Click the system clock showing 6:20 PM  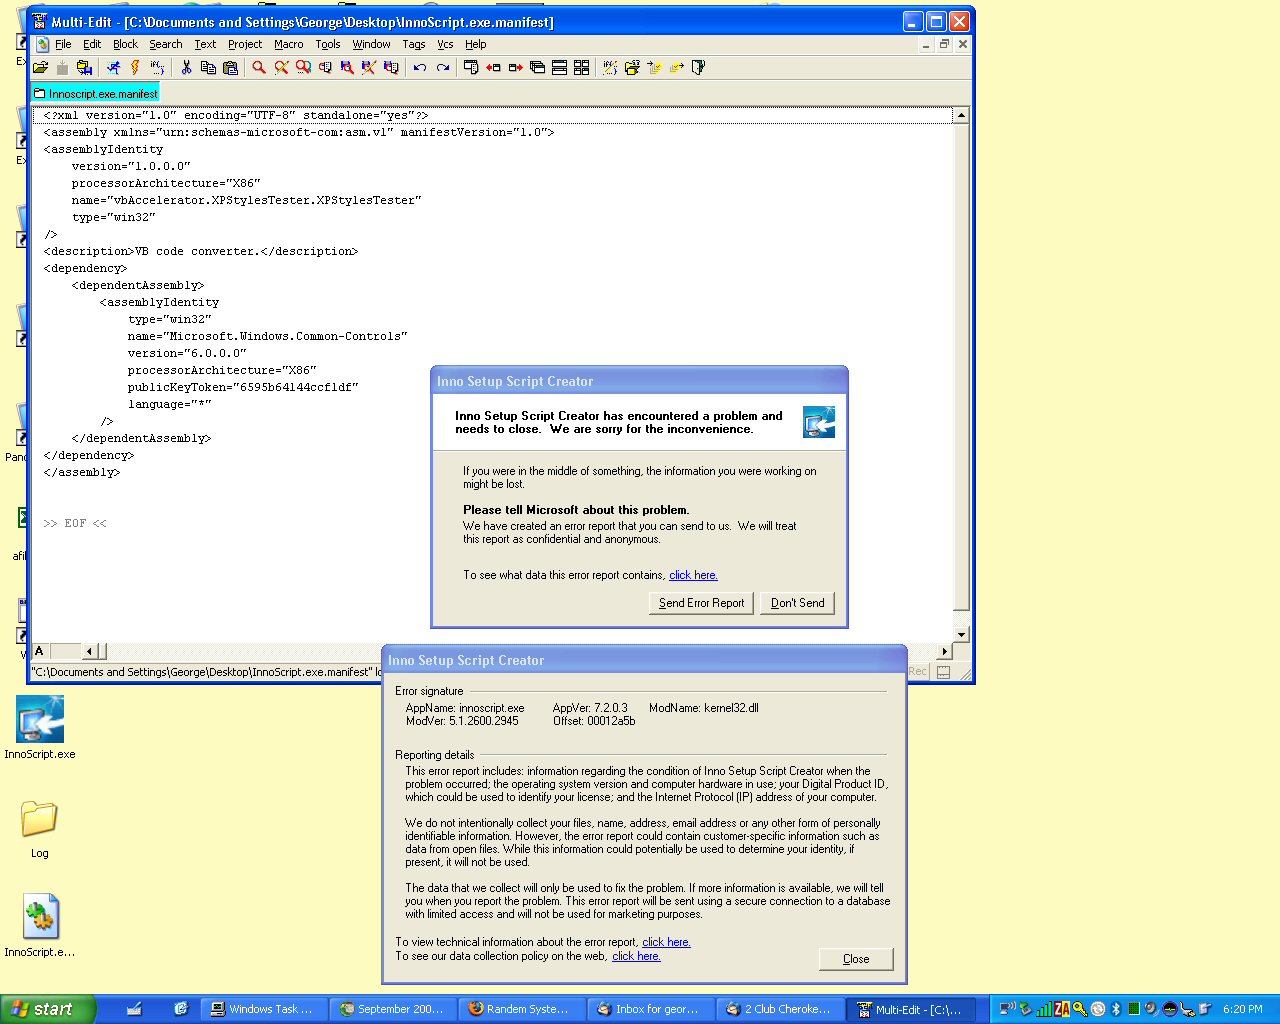point(1243,1009)
